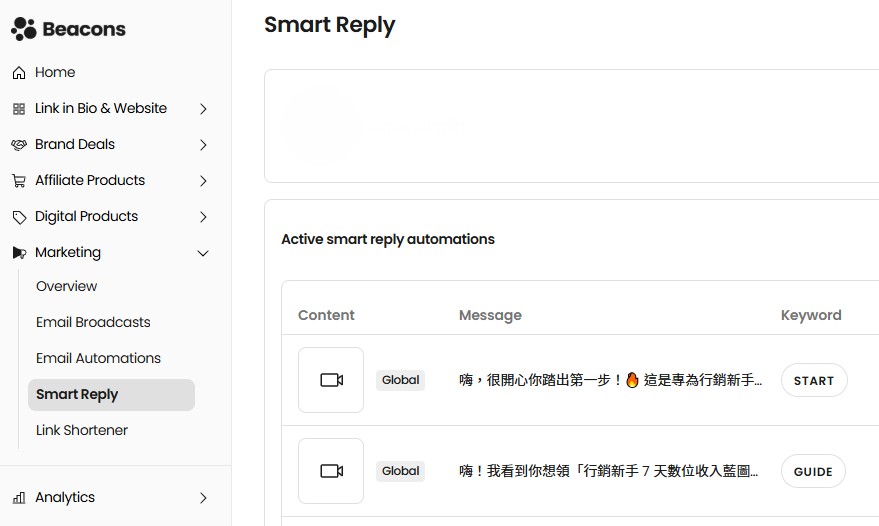The width and height of the screenshot is (879, 526).
Task: Open Link Shortener page
Action: [x=82, y=430]
